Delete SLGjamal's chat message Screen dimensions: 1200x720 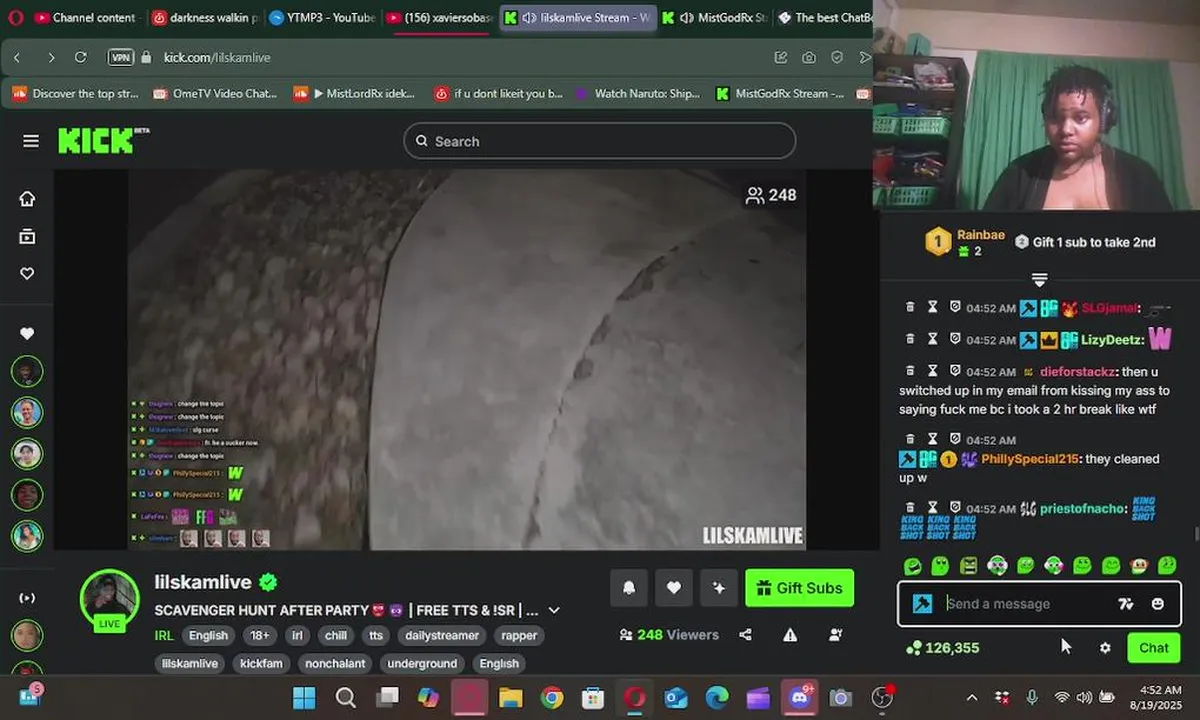pyautogui.click(x=911, y=308)
